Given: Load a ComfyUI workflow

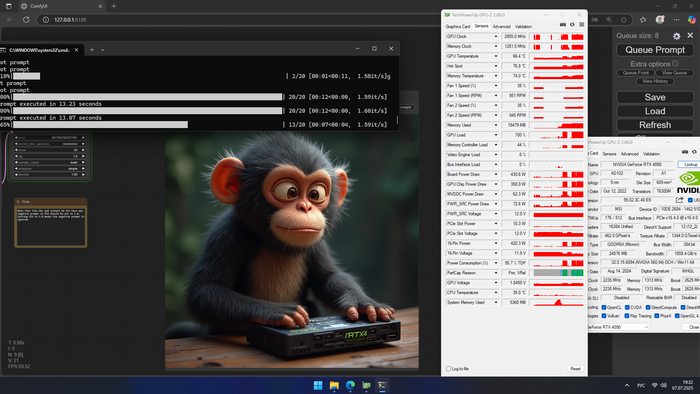Looking at the screenshot, I should (655, 111).
